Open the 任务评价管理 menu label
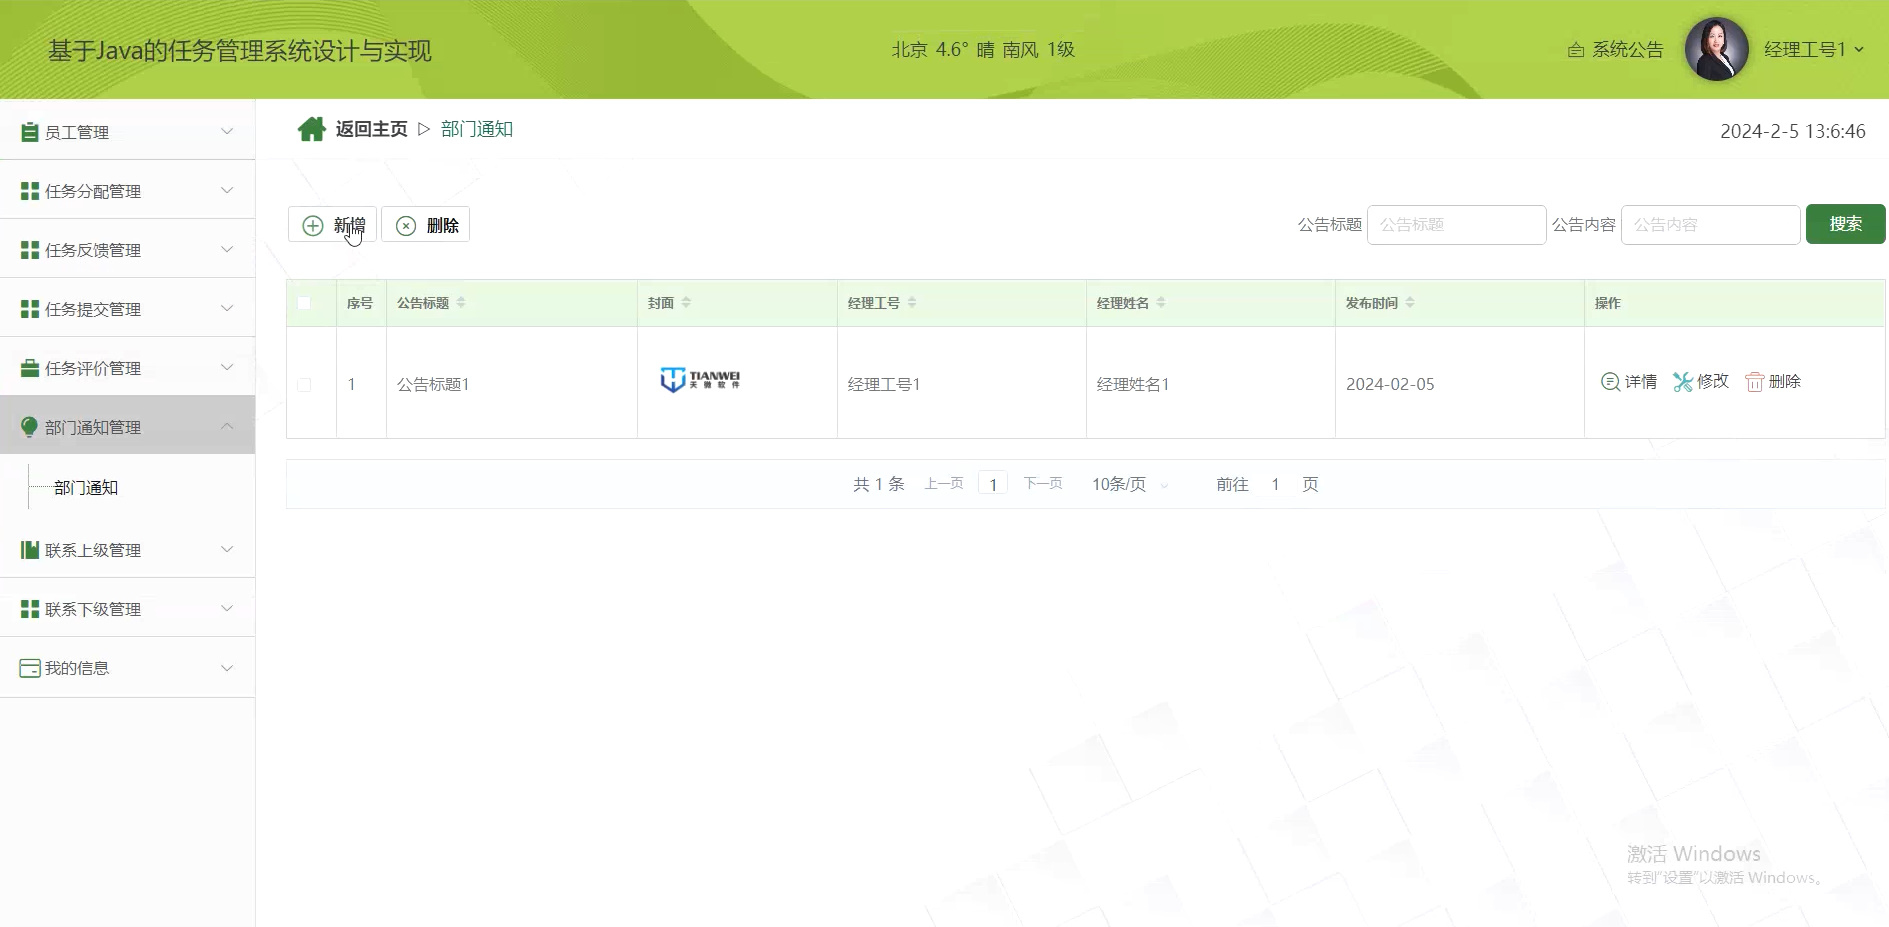The image size is (1889, 927). click(x=93, y=368)
